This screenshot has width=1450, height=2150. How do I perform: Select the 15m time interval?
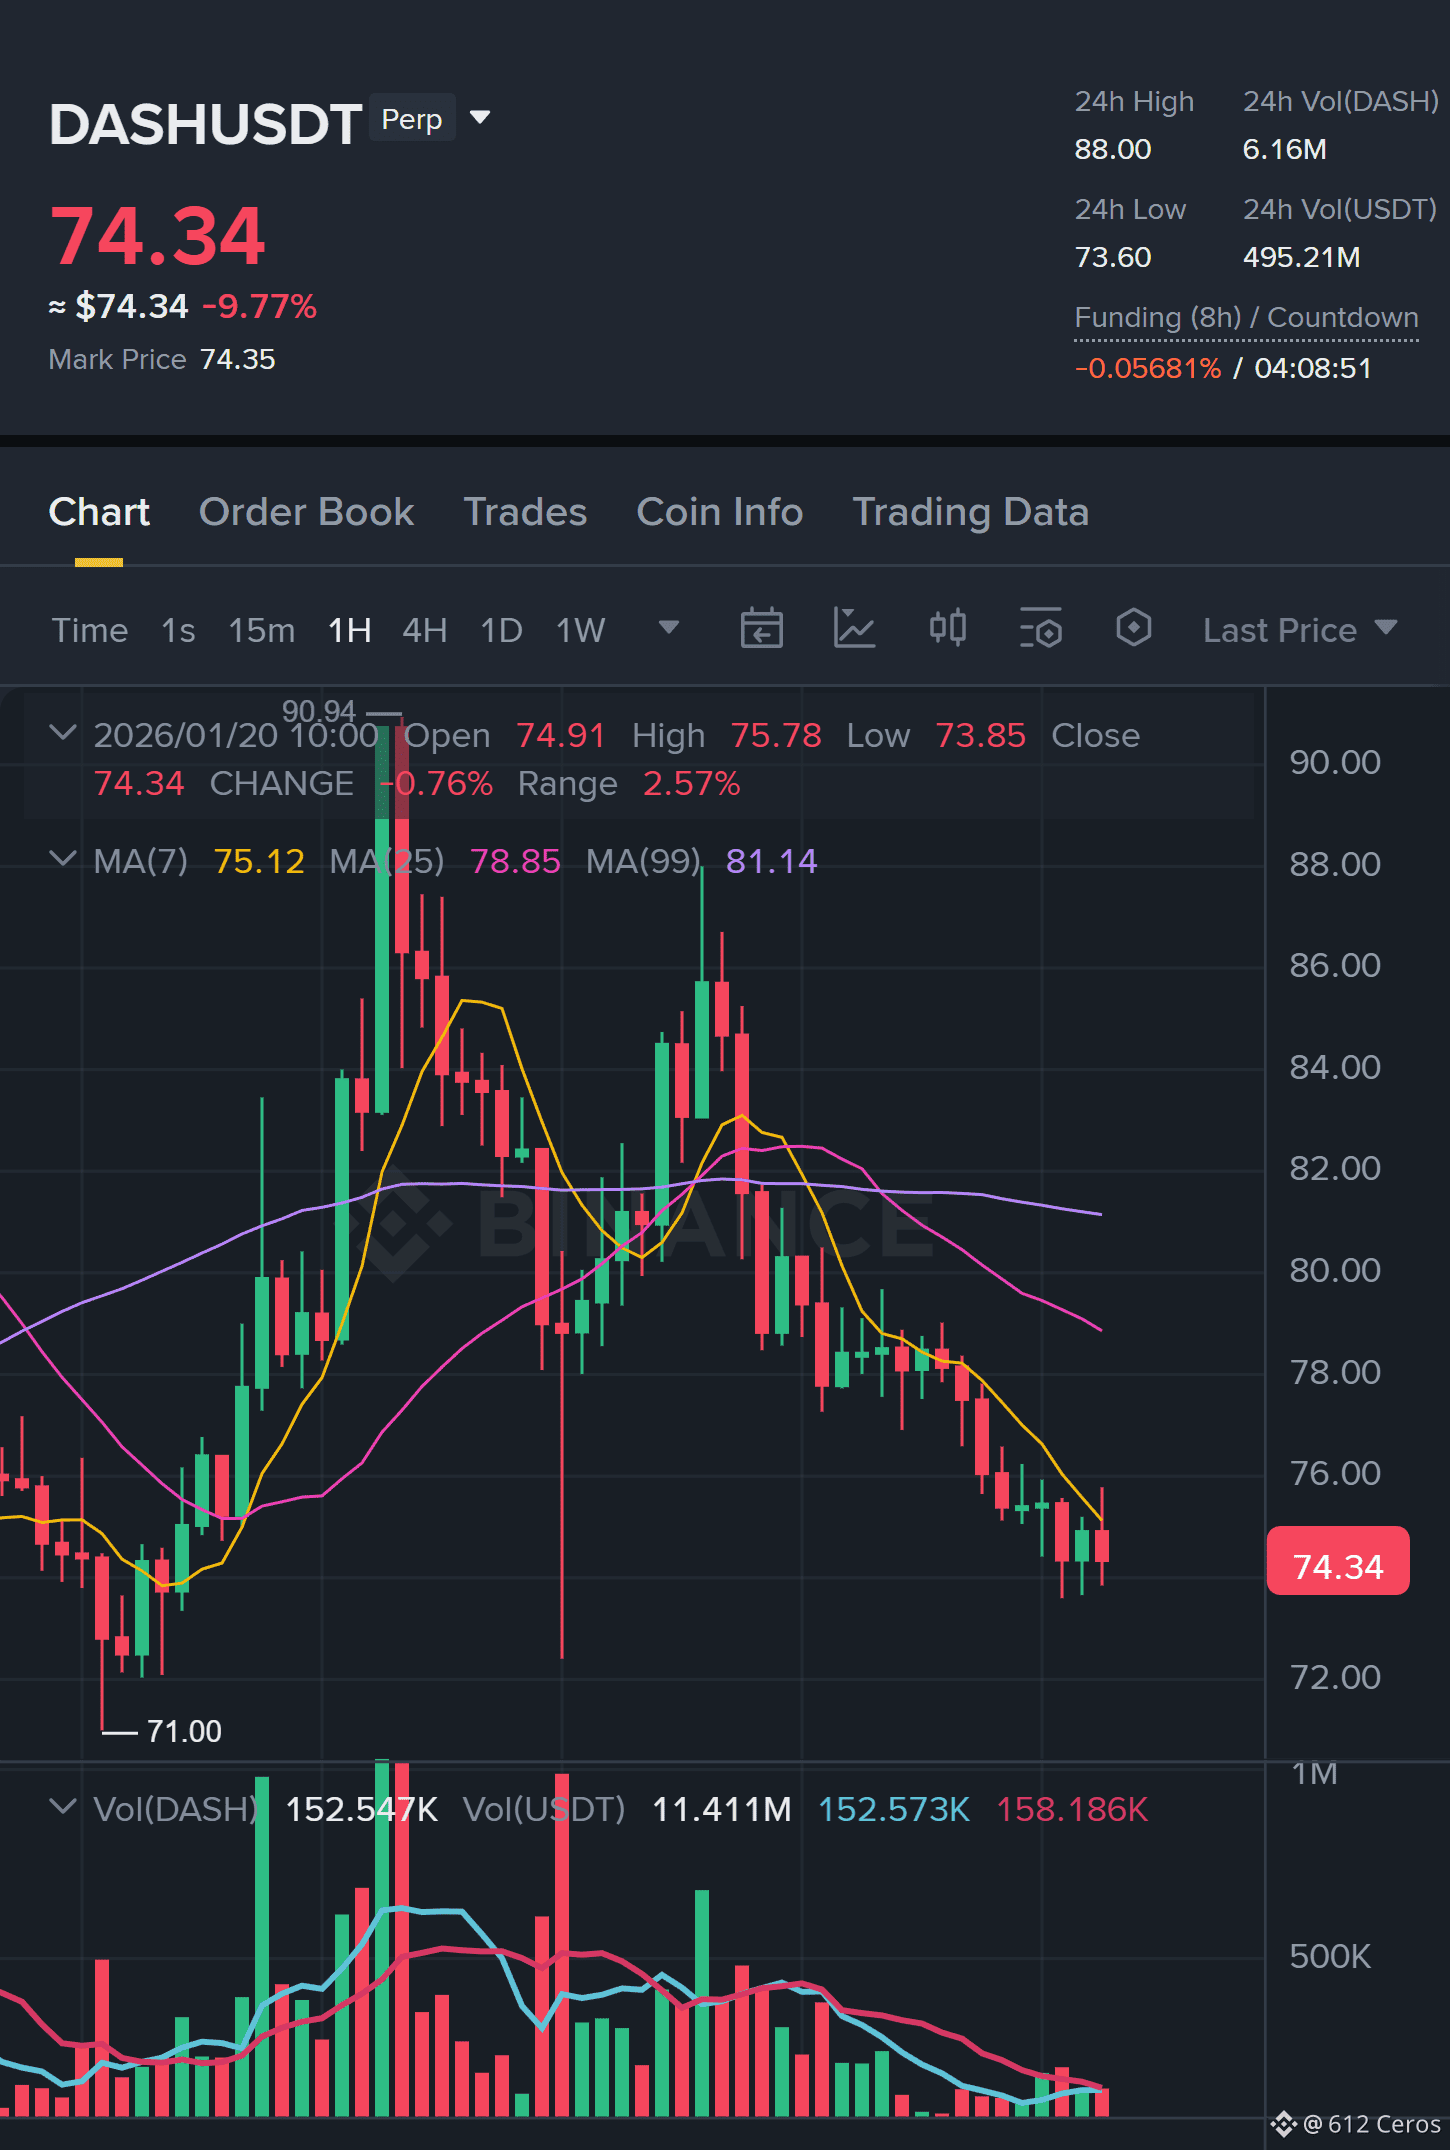pos(262,630)
